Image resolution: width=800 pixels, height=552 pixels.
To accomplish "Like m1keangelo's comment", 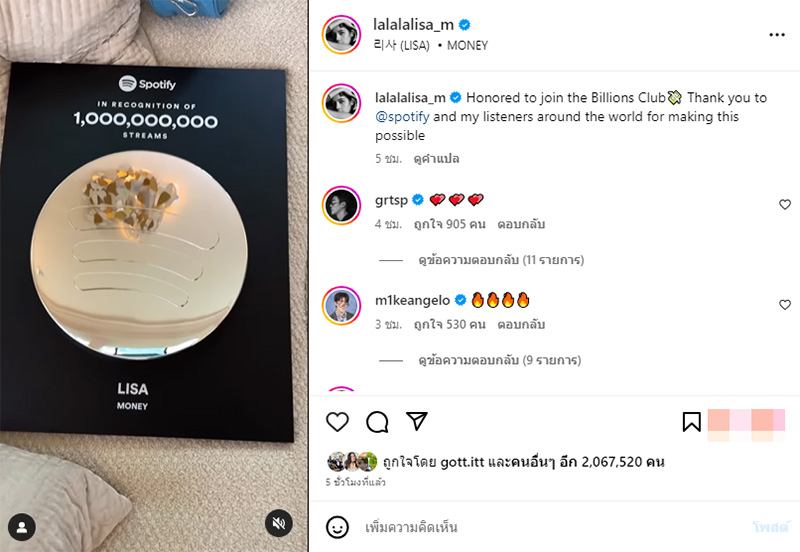I will (785, 305).
